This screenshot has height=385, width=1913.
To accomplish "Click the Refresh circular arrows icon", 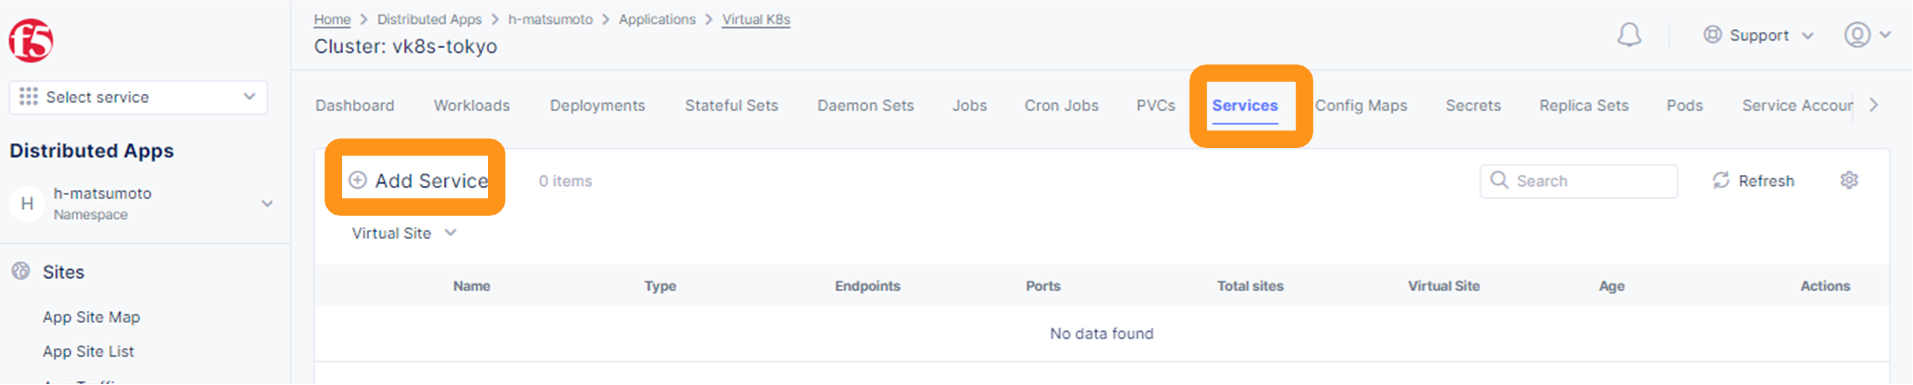I will tap(1721, 180).
